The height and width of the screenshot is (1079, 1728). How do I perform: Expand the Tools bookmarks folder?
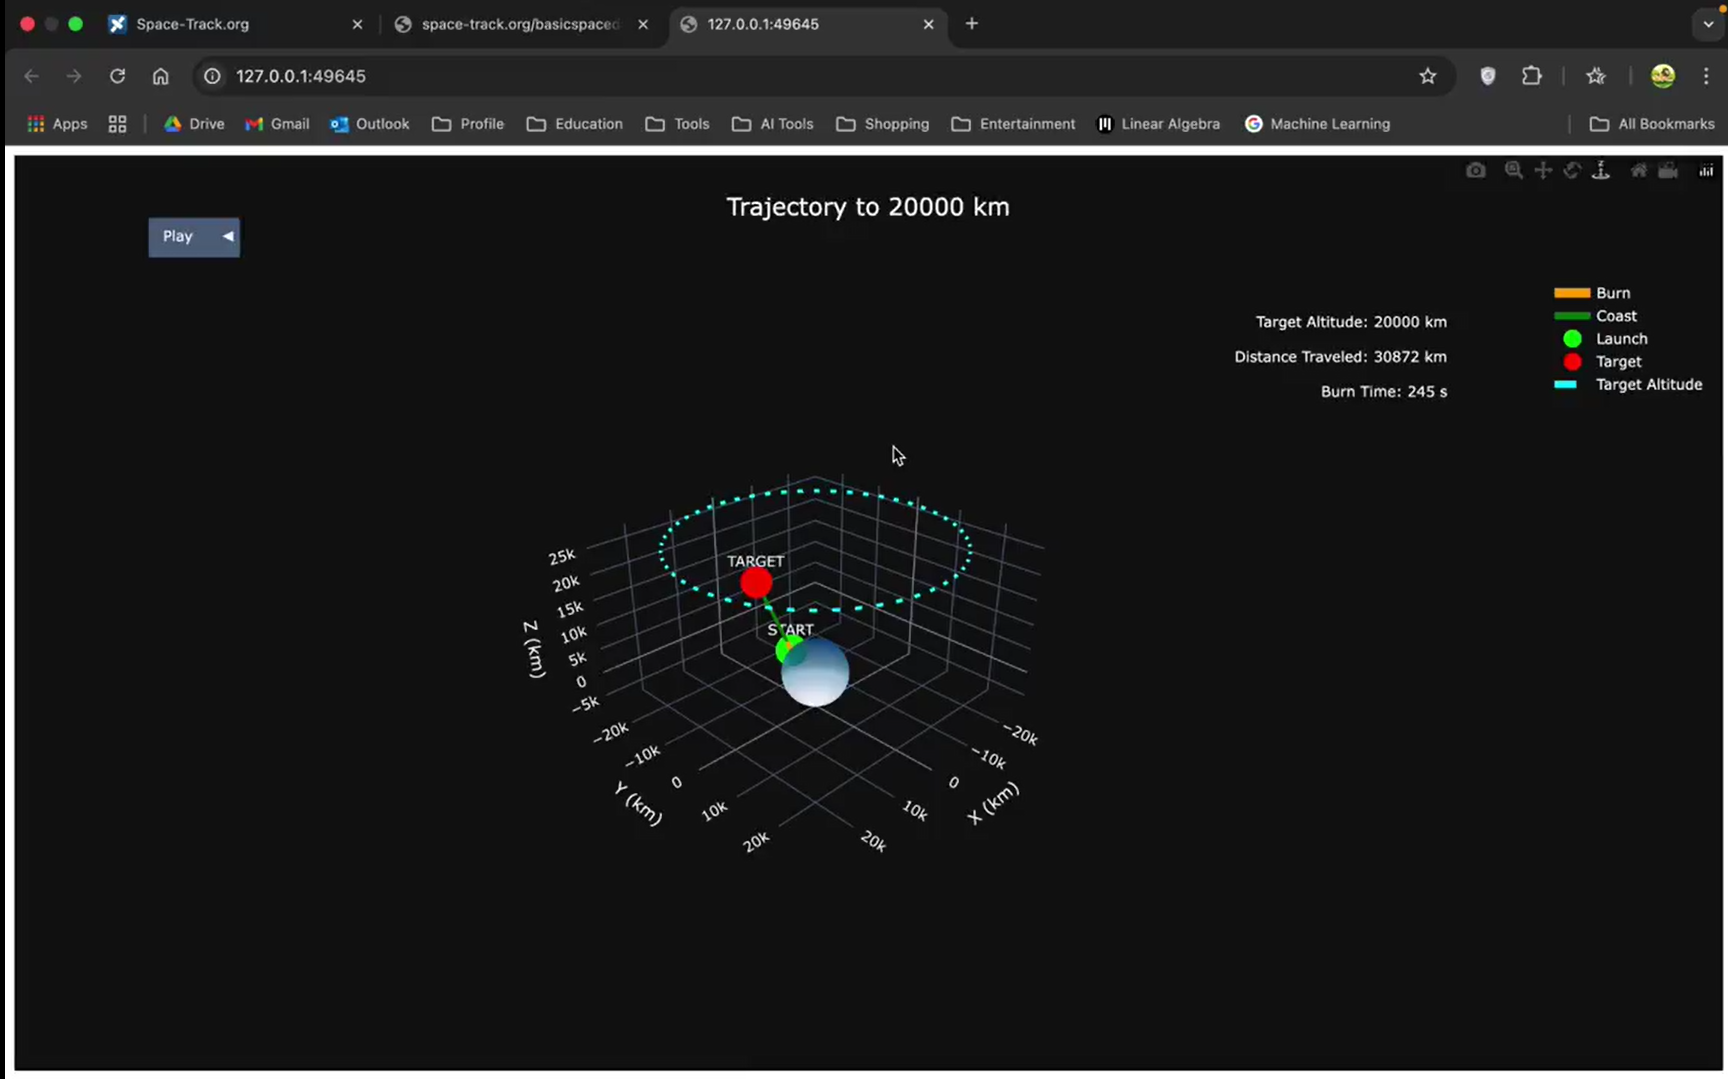pos(678,124)
